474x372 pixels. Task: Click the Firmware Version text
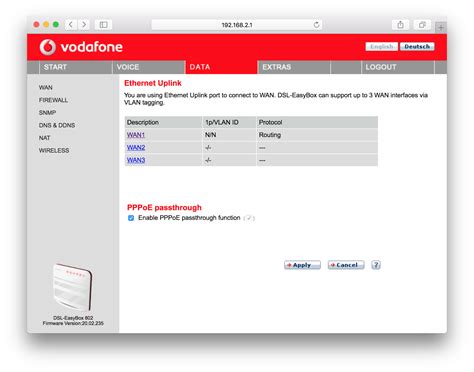[x=73, y=323]
